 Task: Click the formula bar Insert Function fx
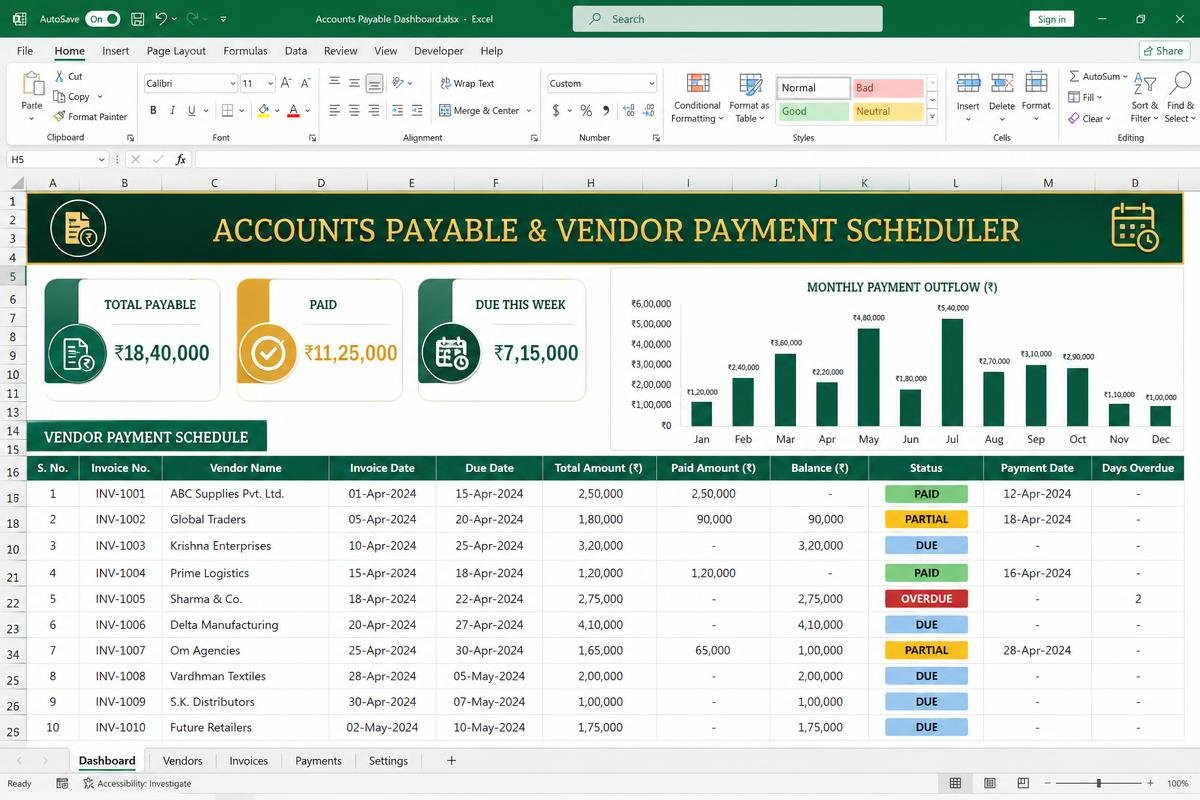pyautogui.click(x=181, y=159)
